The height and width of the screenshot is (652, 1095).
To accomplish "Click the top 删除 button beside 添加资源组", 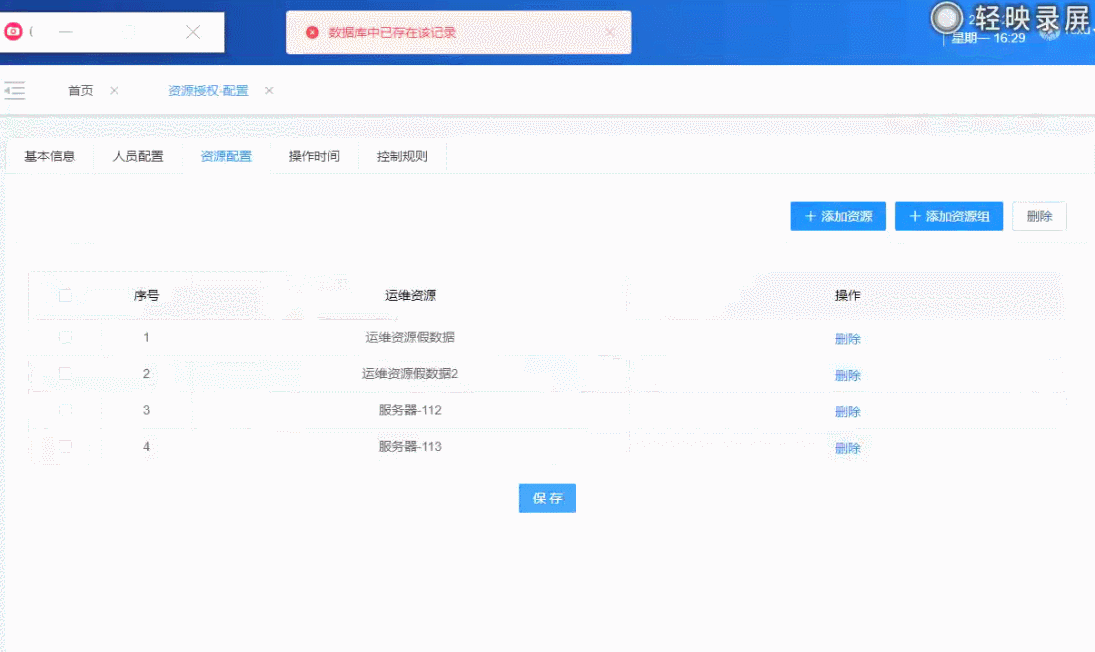I will pyautogui.click(x=1039, y=216).
